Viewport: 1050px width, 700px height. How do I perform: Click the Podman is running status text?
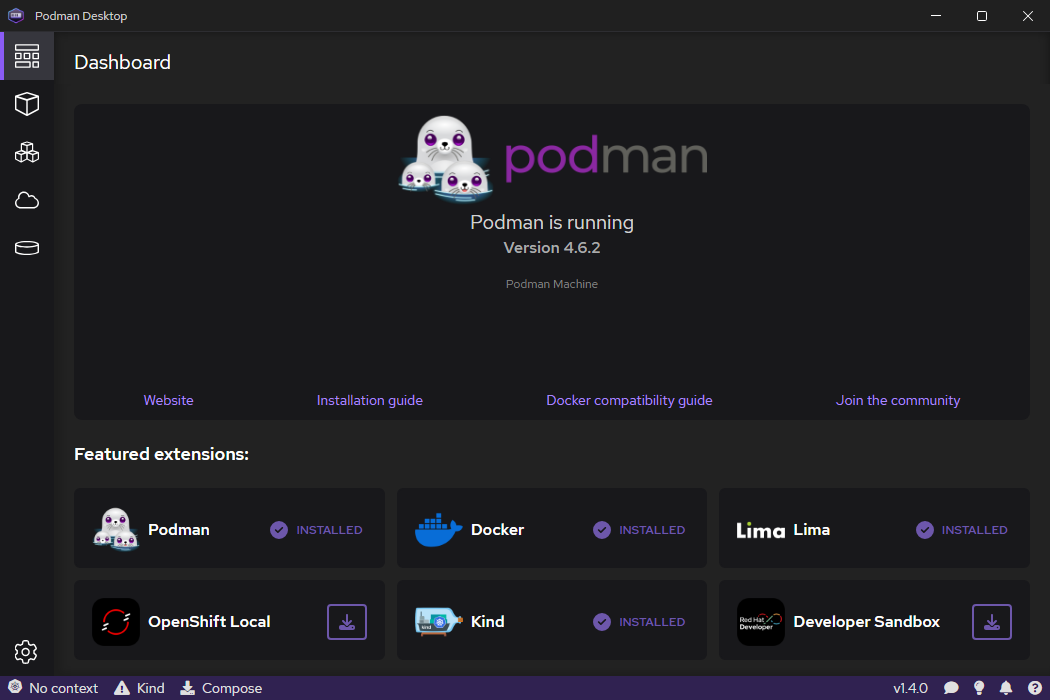[x=552, y=222]
